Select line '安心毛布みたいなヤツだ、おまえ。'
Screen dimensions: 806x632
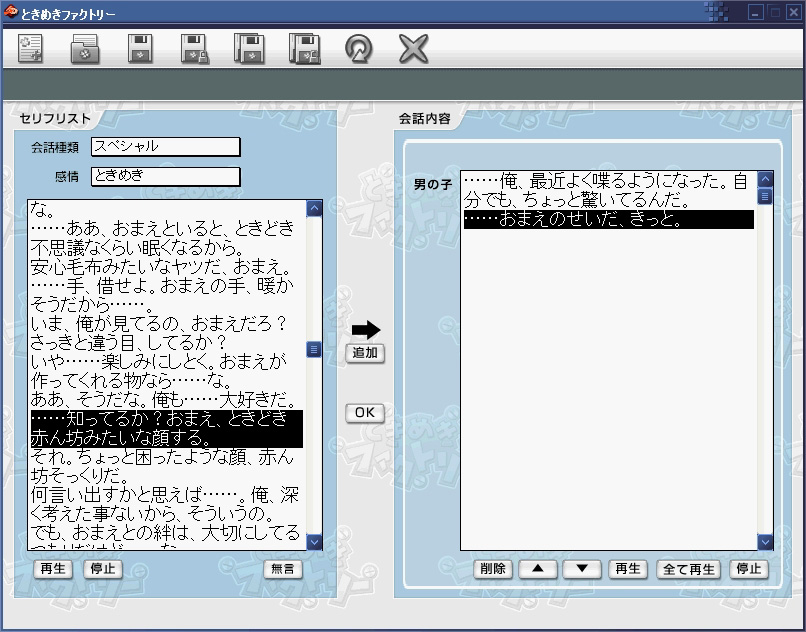(x=167, y=267)
